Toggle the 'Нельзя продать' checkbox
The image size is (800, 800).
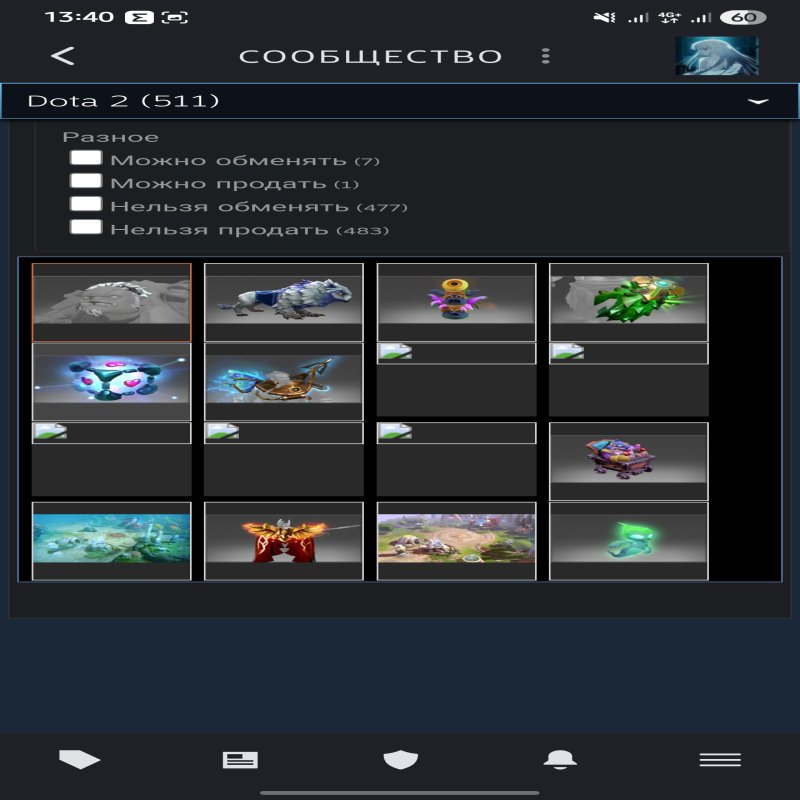tap(86, 228)
